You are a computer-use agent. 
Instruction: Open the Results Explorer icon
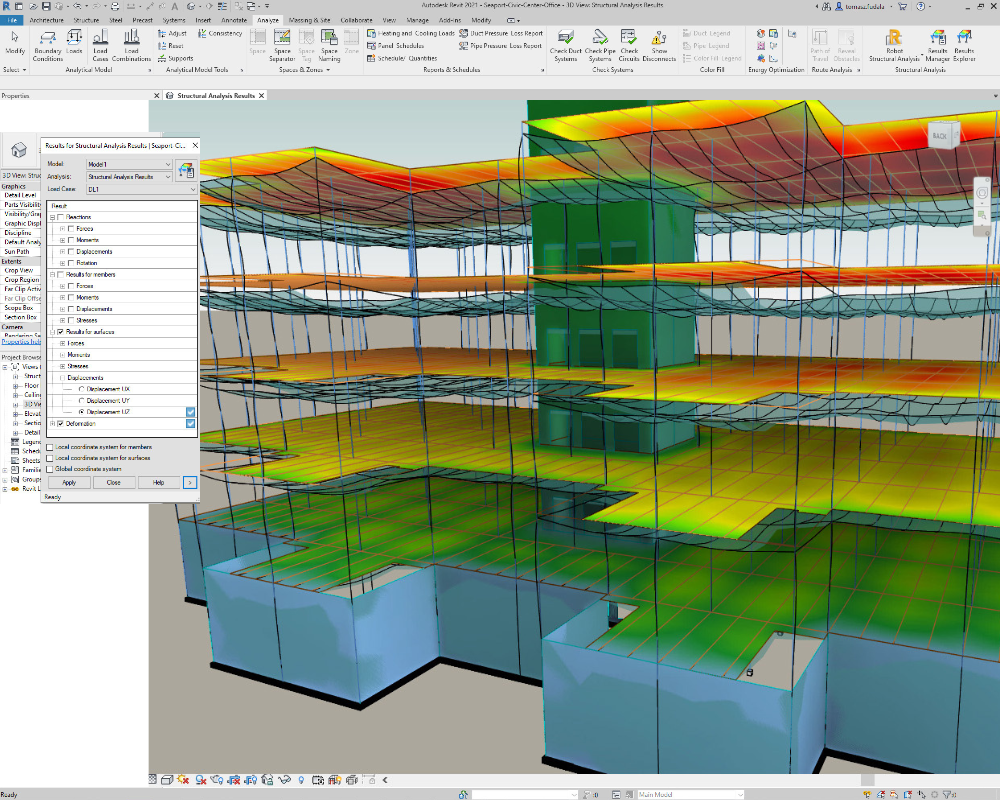point(964,45)
